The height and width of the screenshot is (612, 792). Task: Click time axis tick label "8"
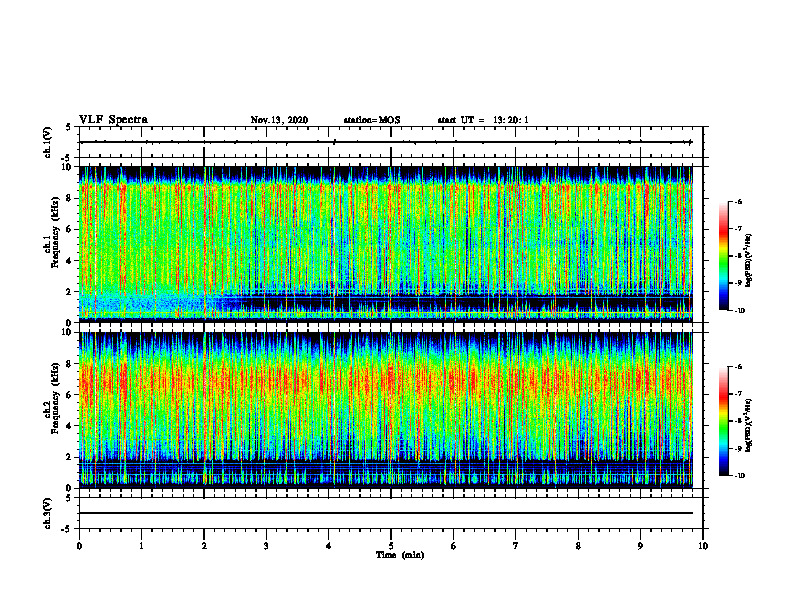point(578,546)
